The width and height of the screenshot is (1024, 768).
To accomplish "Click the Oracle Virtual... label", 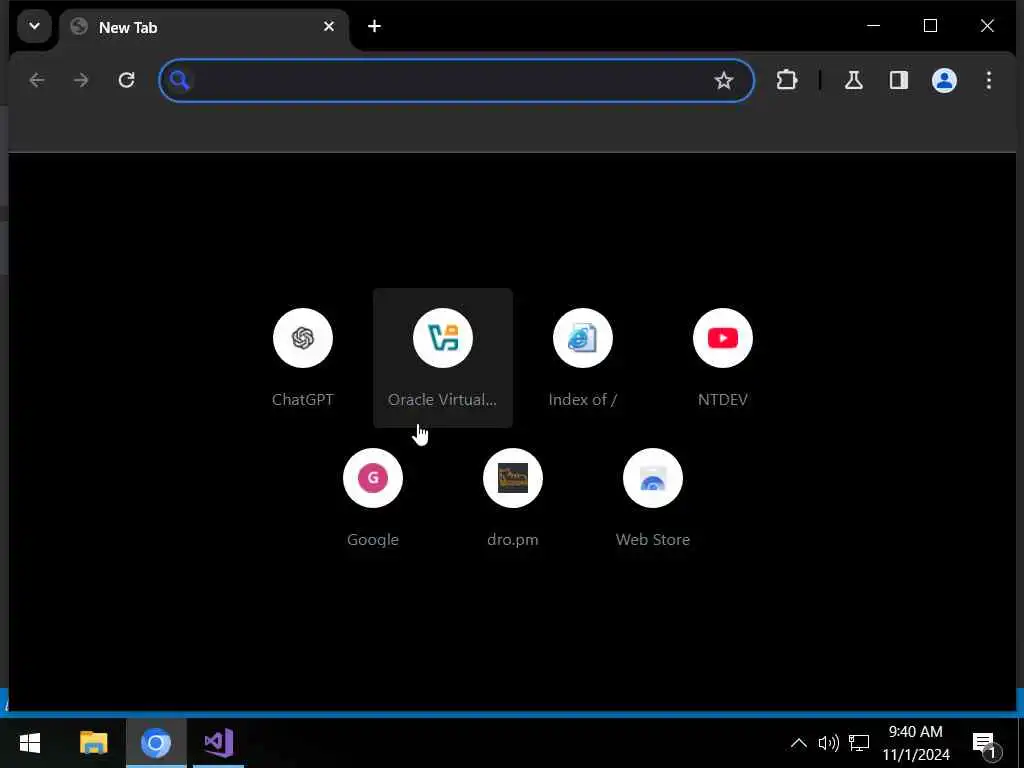I will (442, 400).
